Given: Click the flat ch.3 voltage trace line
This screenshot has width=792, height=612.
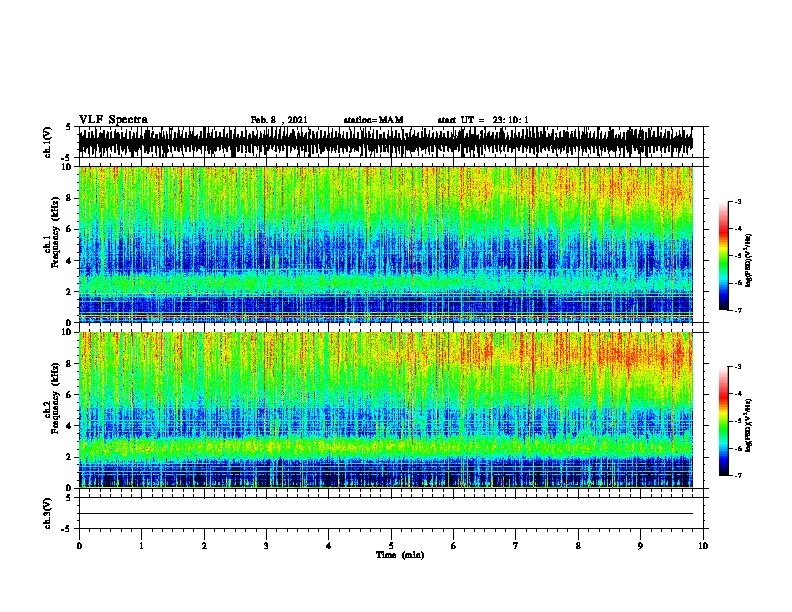Looking at the screenshot, I should 385,514.
